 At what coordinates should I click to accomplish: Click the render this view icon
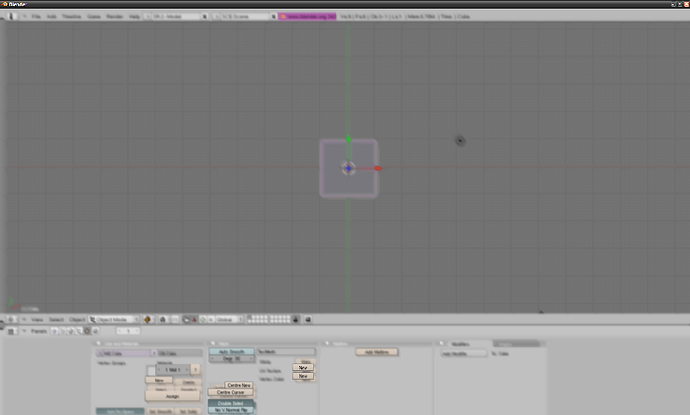308,320
